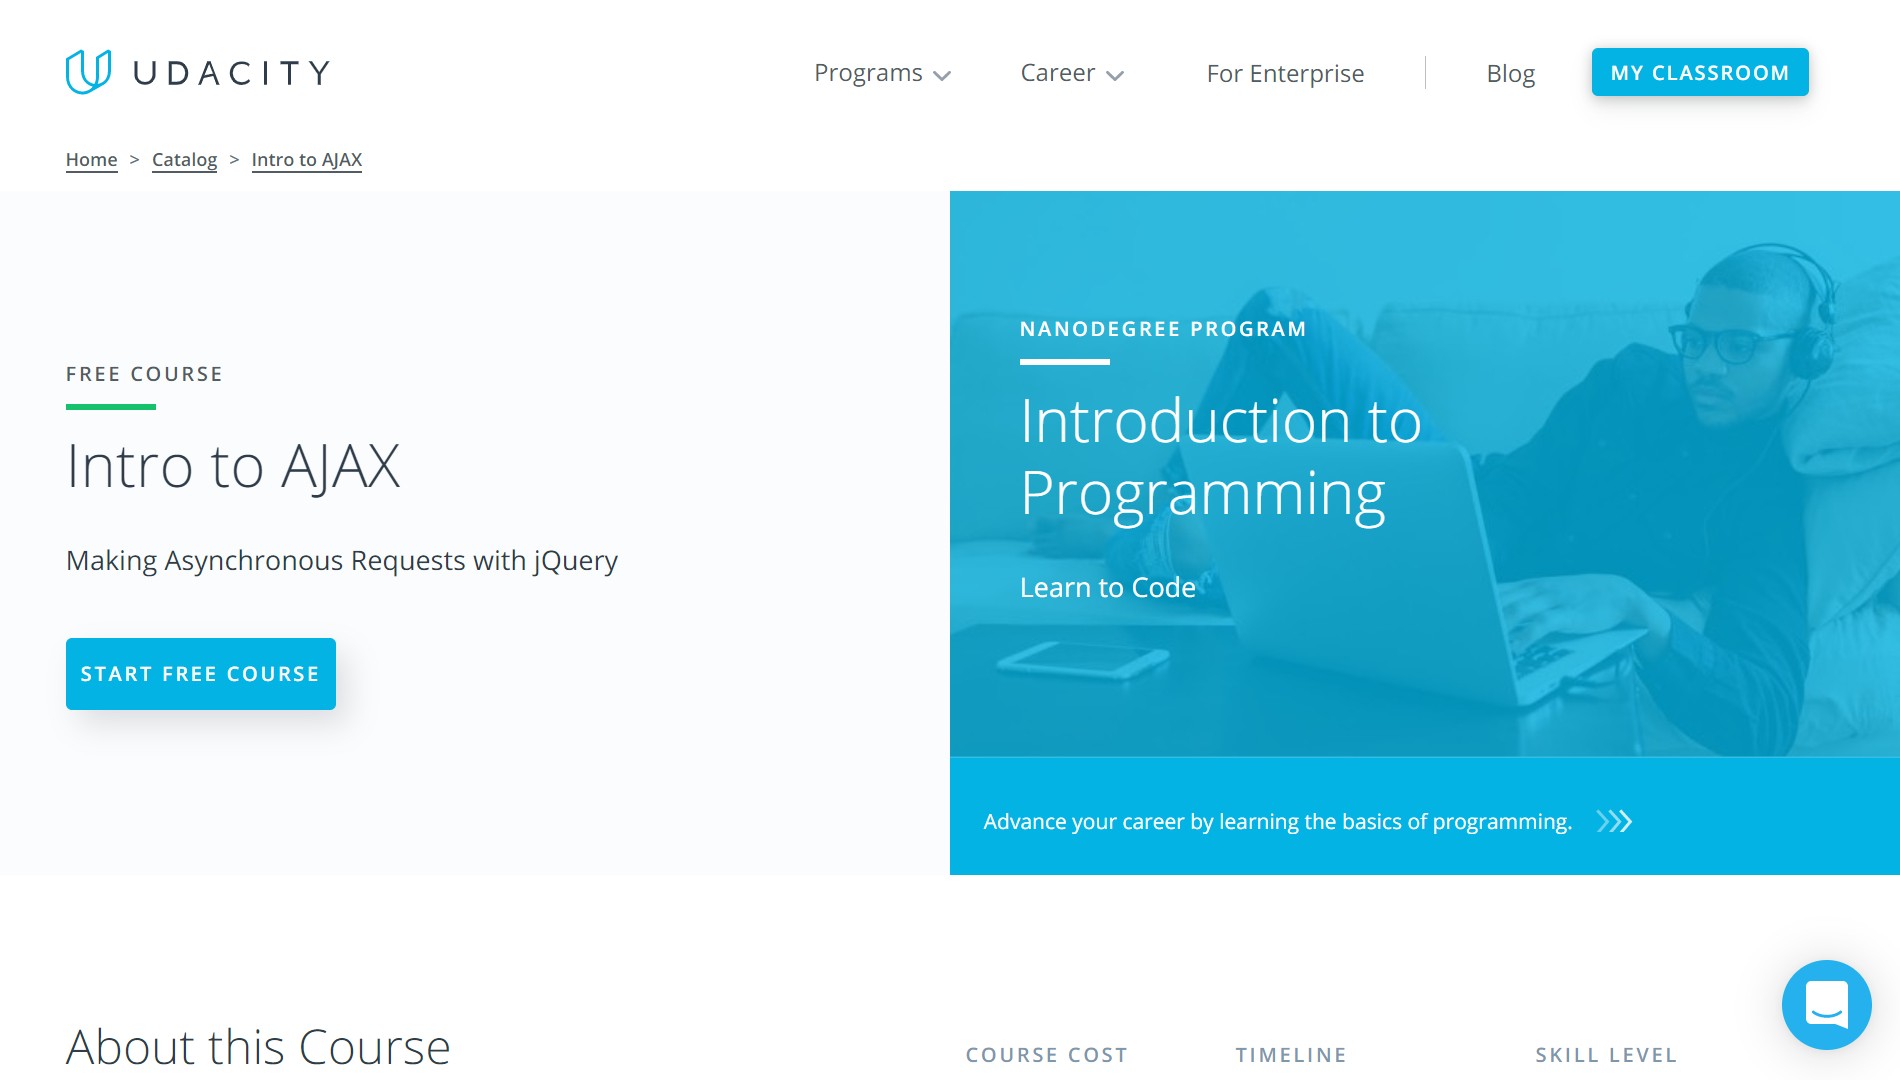The height and width of the screenshot is (1080, 1900).
Task: Open Introduction to Programming nanodegree title
Action: click(1220, 457)
